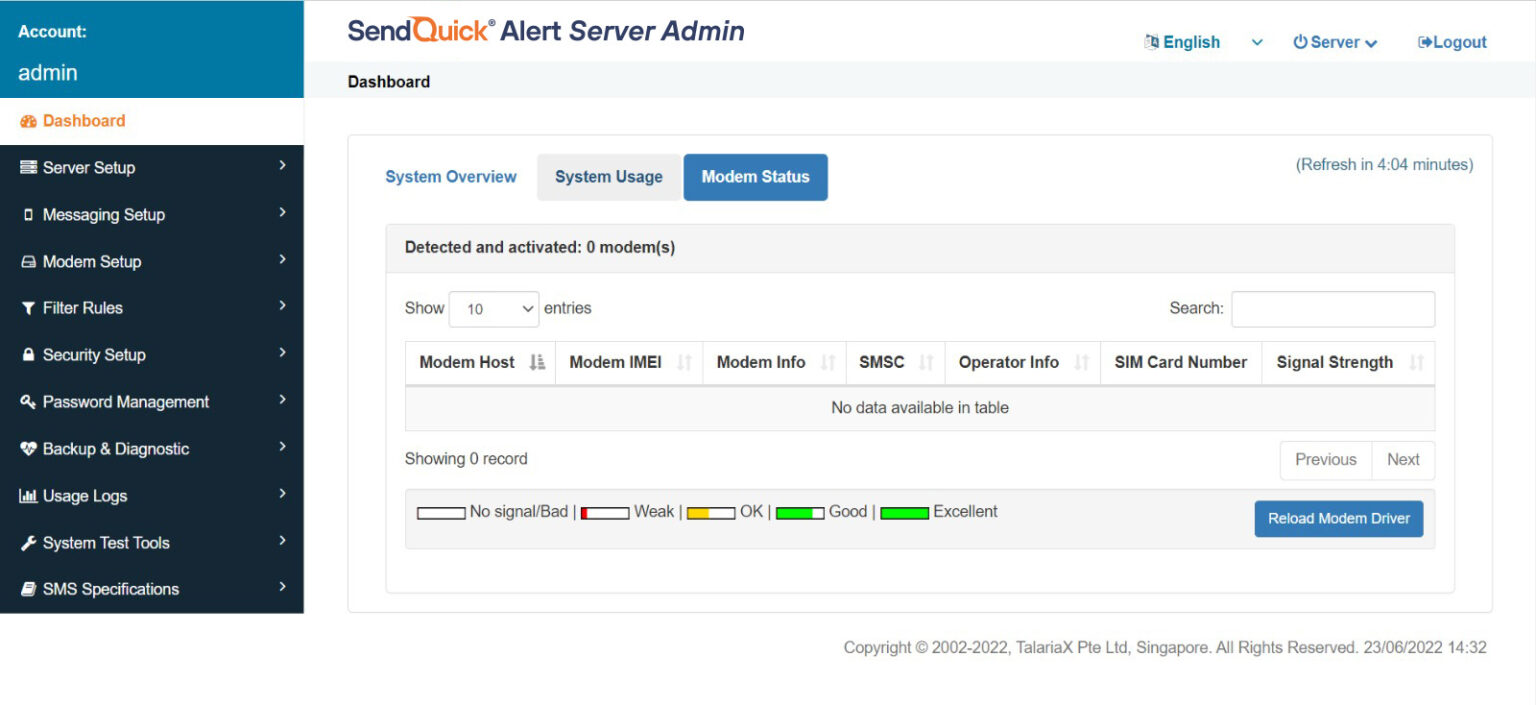Viewport: 1536px width, 705px height.
Task: Sort by Modem Host column arrows
Action: [537, 363]
